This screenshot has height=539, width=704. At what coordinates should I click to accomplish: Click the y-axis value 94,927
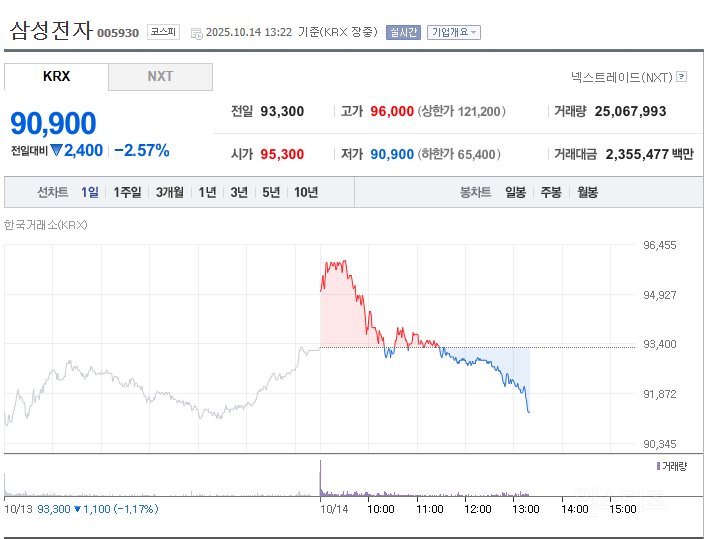coord(660,295)
